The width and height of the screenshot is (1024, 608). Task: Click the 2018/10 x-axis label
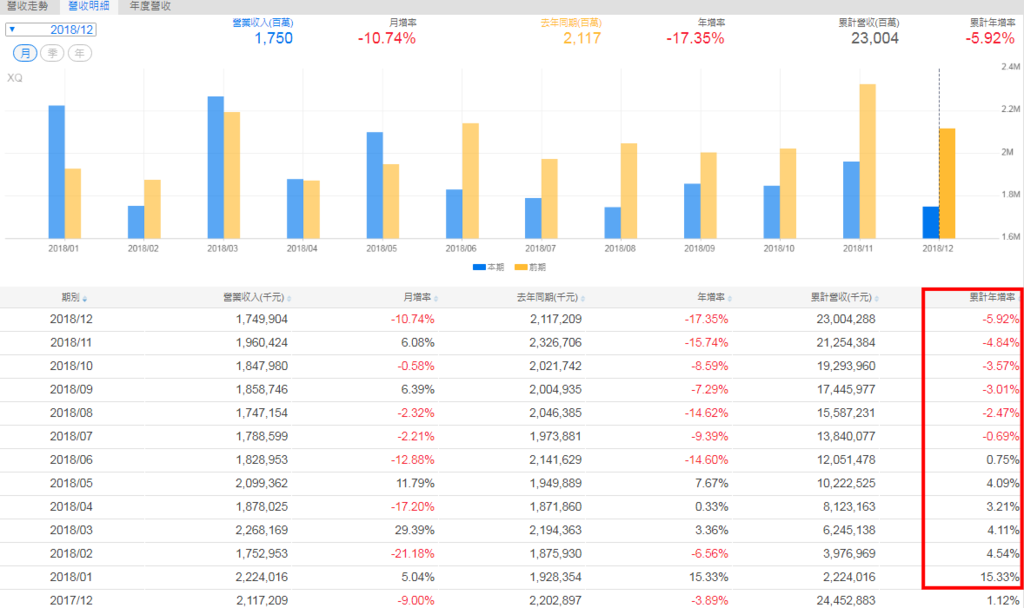coord(779,248)
